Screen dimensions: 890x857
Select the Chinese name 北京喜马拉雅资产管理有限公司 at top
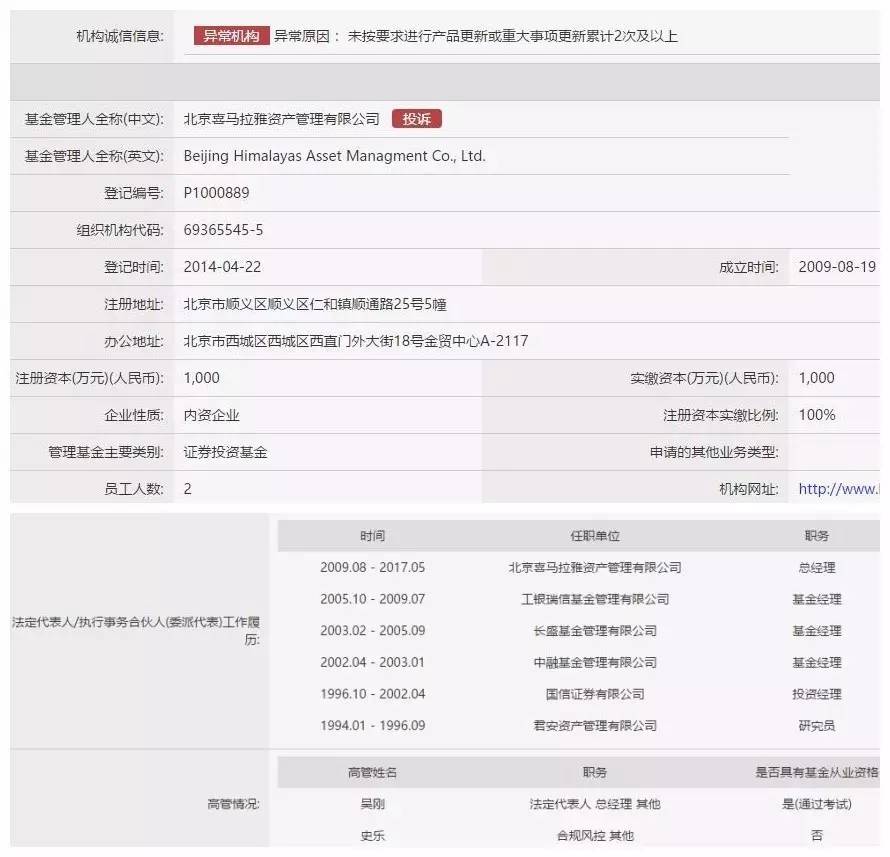coord(282,119)
